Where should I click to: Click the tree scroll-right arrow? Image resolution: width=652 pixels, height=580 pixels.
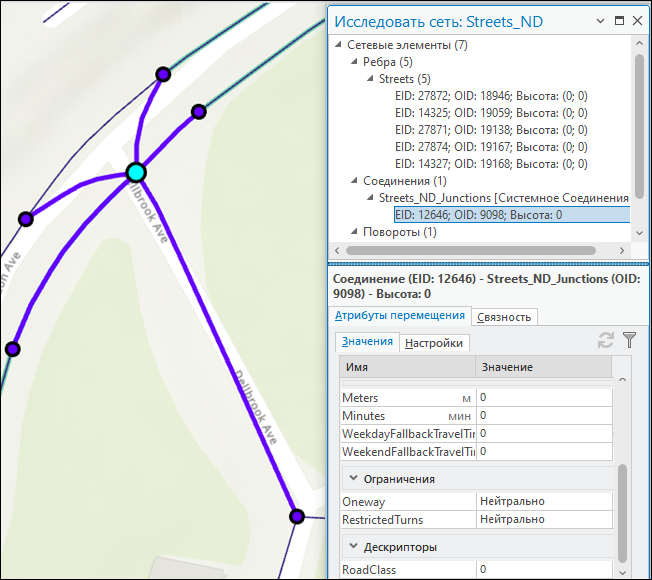(622, 250)
